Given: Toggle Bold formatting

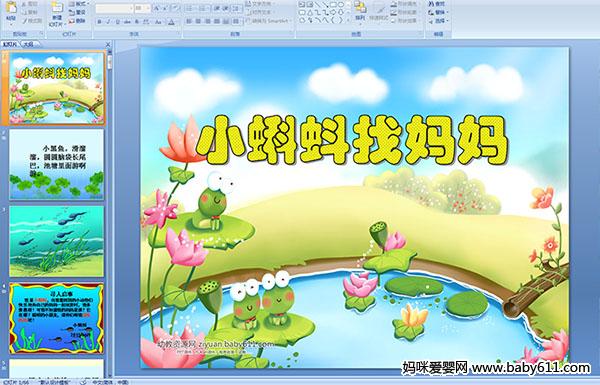Looking at the screenshot, I should [x=99, y=22].
